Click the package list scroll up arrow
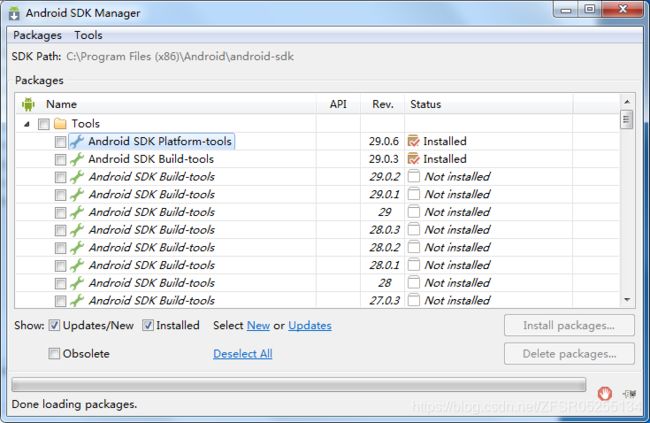The width and height of the screenshot is (650, 423). pos(627,102)
